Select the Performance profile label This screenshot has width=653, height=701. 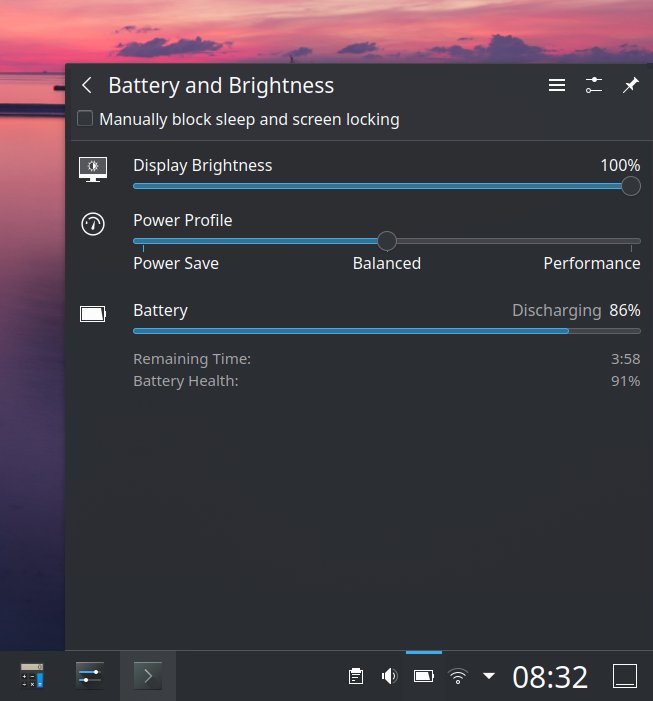592,263
